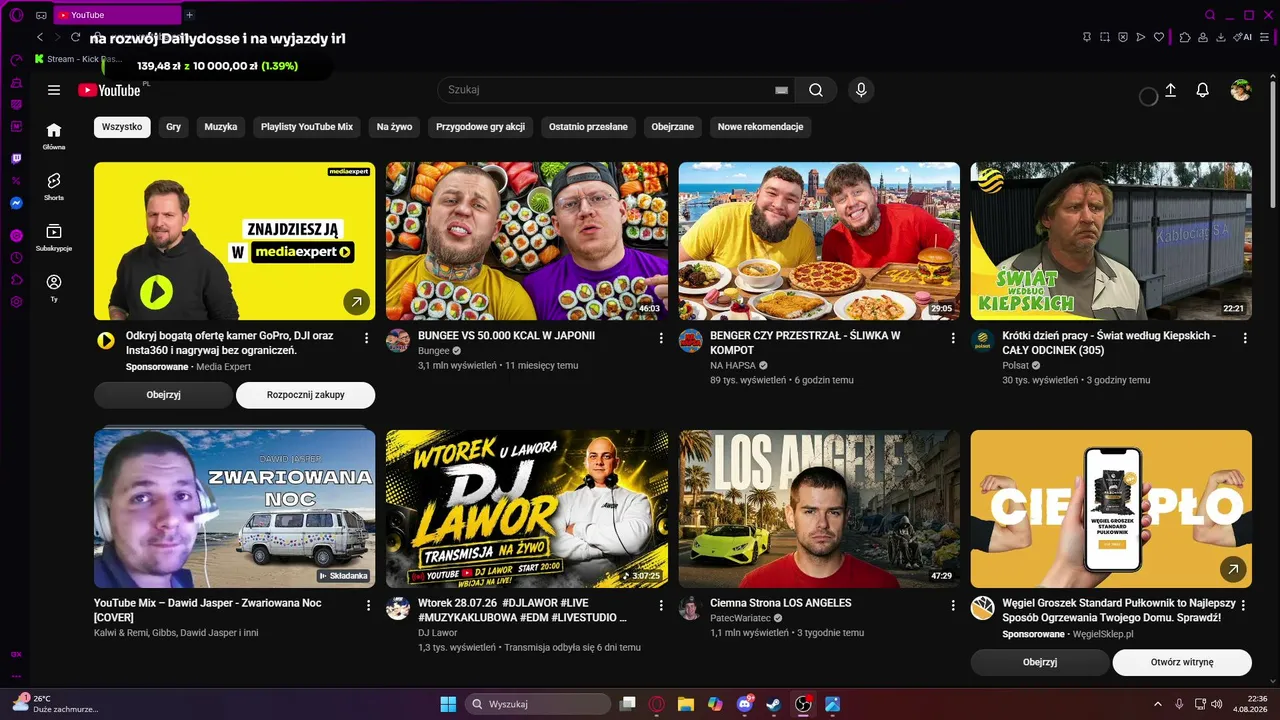Select the Nowe rekomendacje chip
This screenshot has height=720, width=1280.
point(761,127)
